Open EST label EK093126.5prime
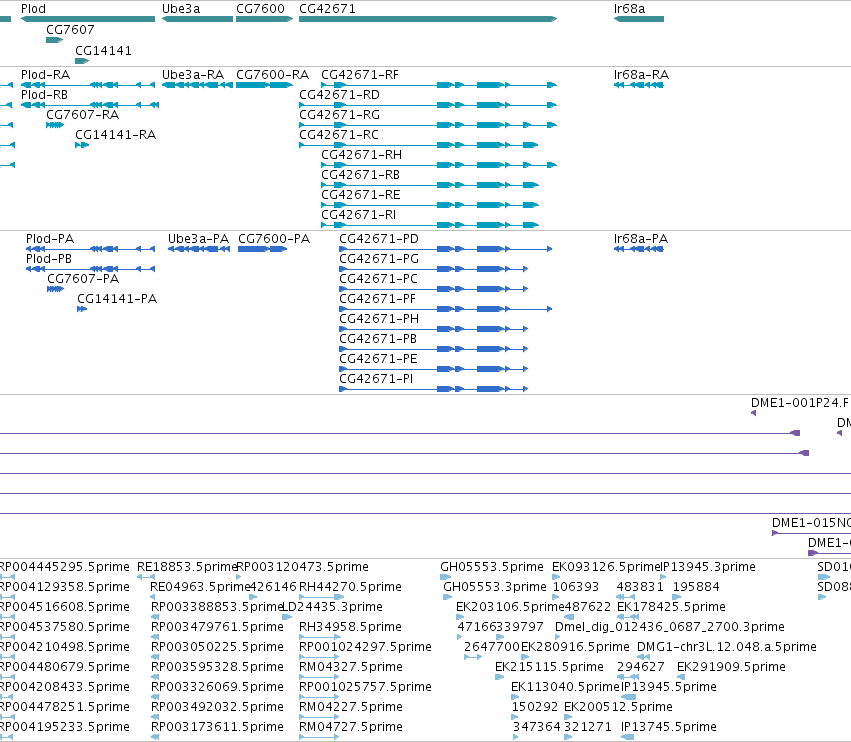Viewport: 851px width, 742px height. [x=607, y=567]
